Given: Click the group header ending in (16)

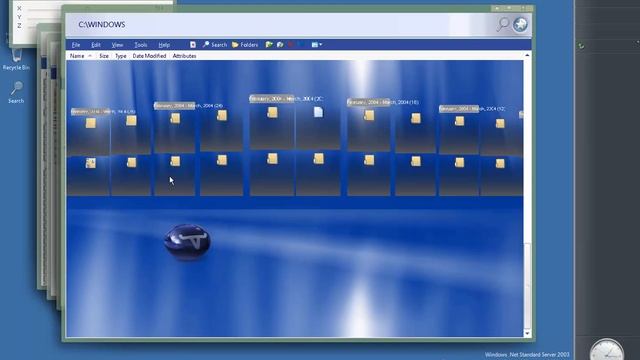Looking at the screenshot, I should 382,102.
